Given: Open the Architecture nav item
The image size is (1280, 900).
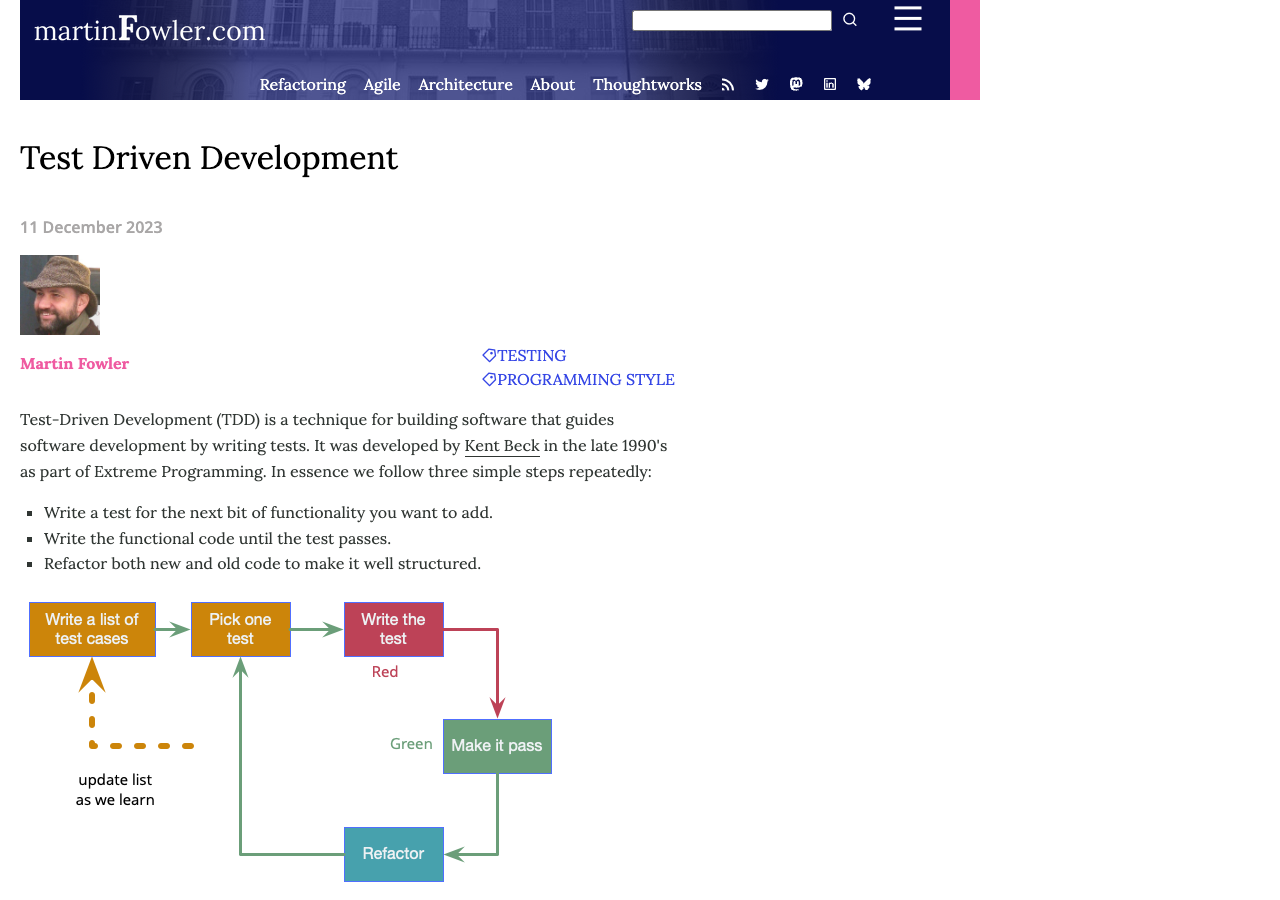Looking at the screenshot, I should [x=465, y=85].
